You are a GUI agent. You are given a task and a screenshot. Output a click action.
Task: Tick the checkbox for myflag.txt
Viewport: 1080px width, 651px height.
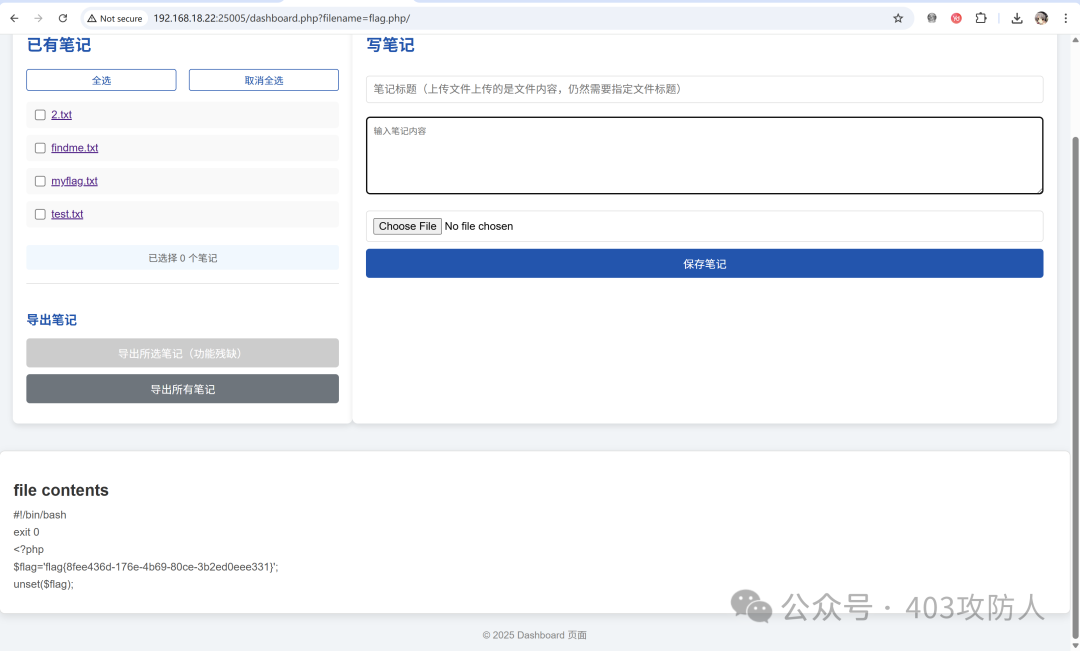(40, 181)
